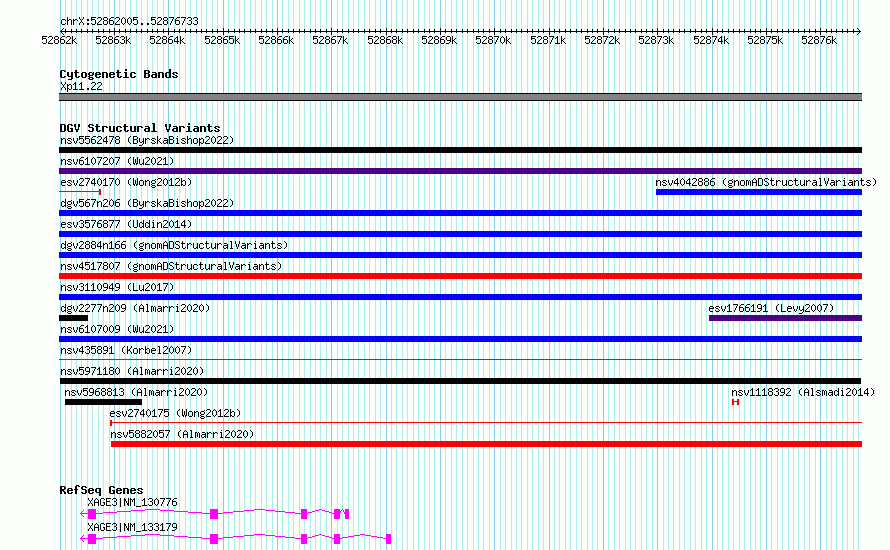Viewport: 890px width, 550px height.
Task: Click the 52863k ruler position
Action: pos(113,40)
